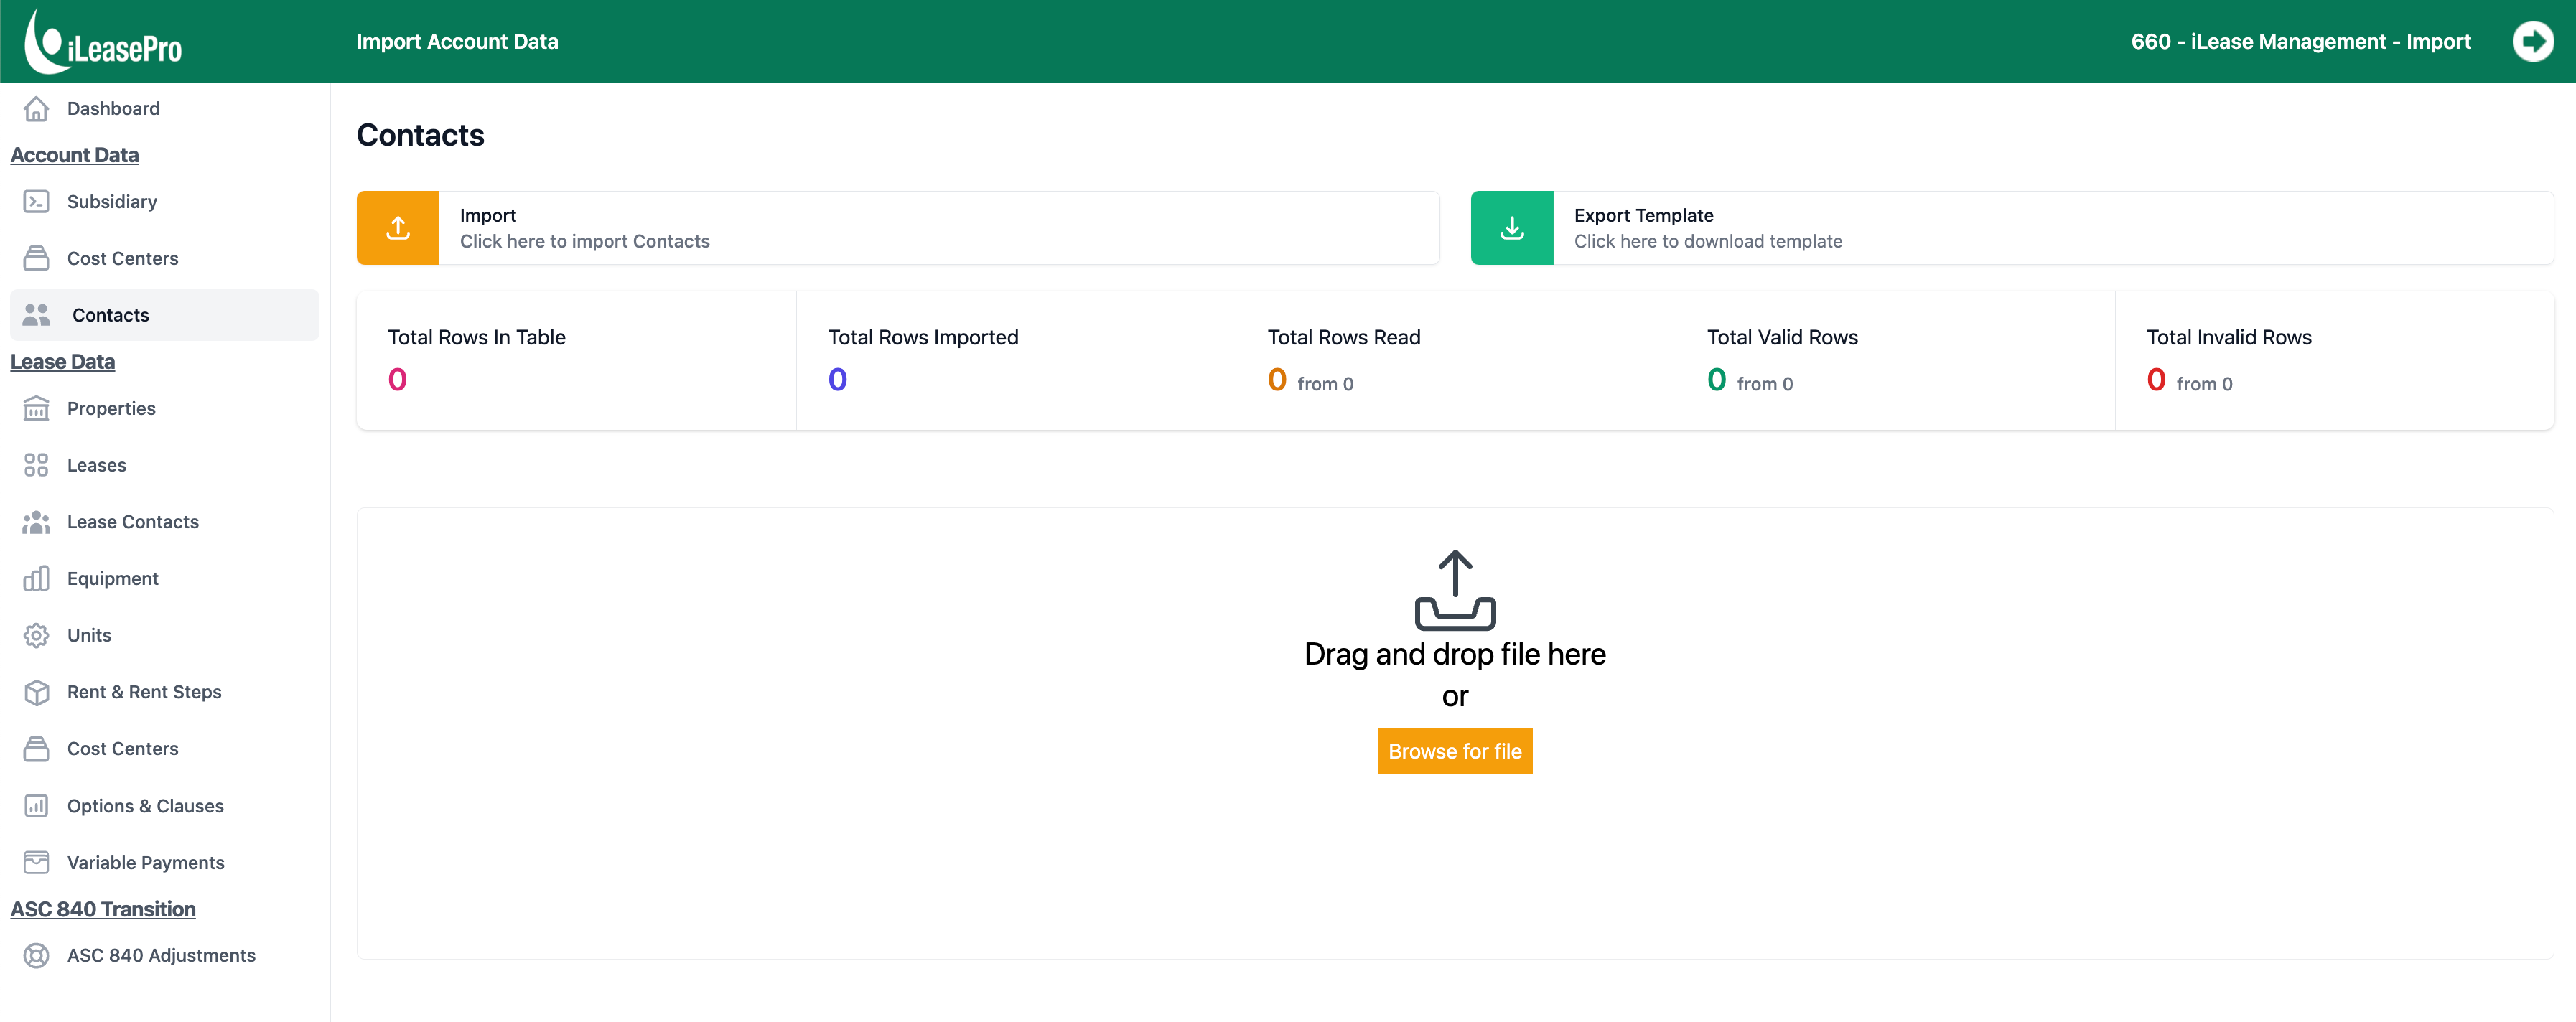Screen dimensions: 2576x1022
Task: Click the Contacts page heading
Action: point(420,135)
